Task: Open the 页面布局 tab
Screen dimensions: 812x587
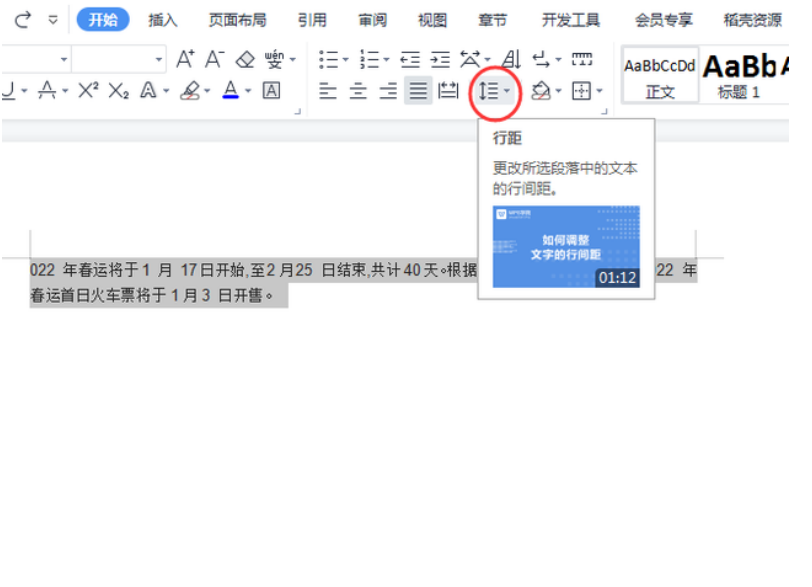Action: [237, 20]
